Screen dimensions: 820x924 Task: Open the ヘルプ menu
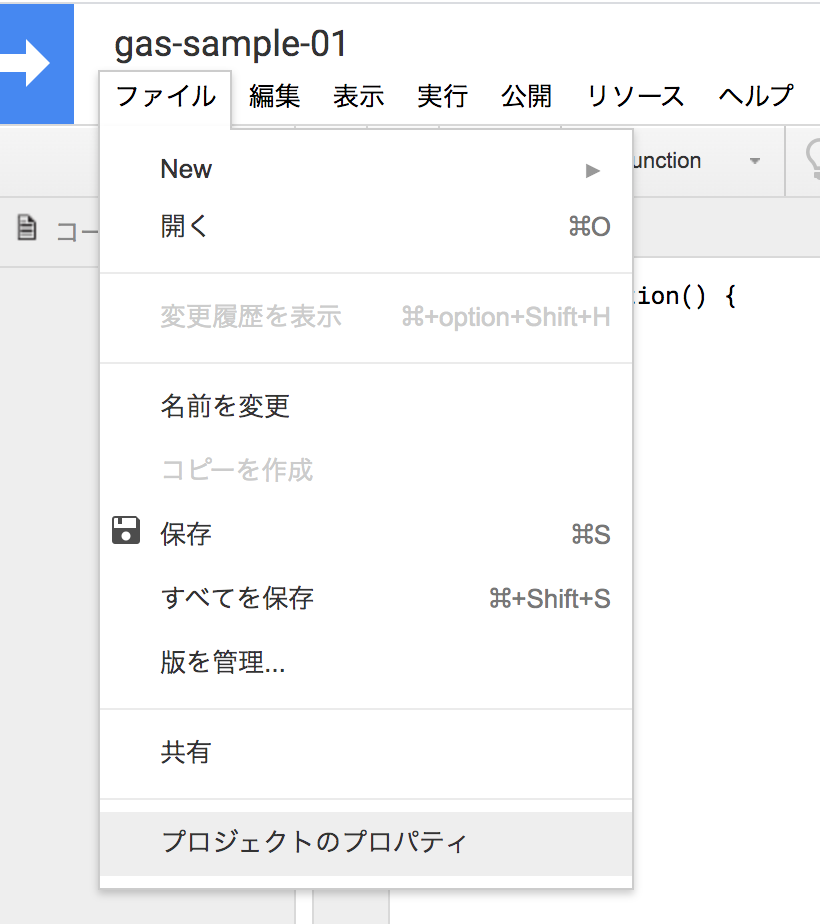click(754, 96)
